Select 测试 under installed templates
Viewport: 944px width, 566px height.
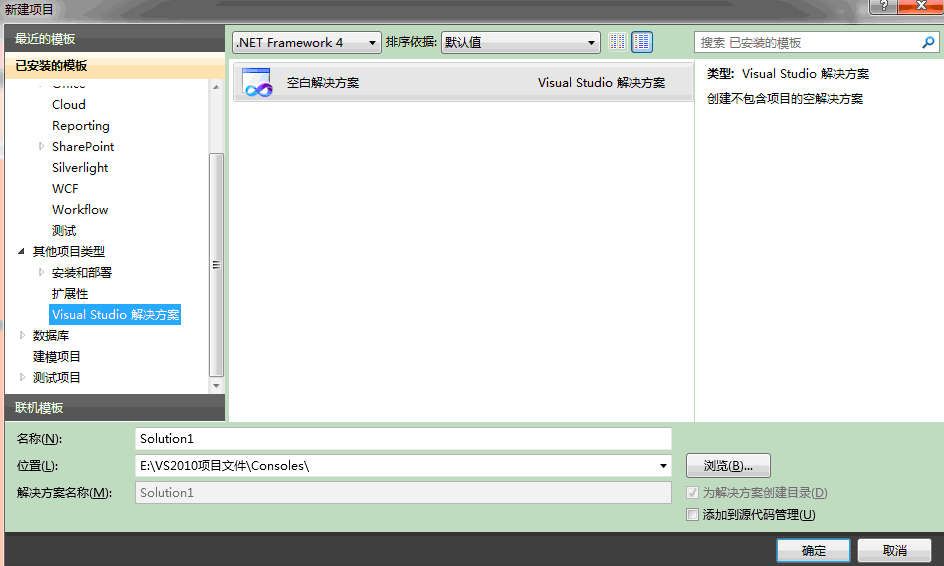tap(64, 231)
